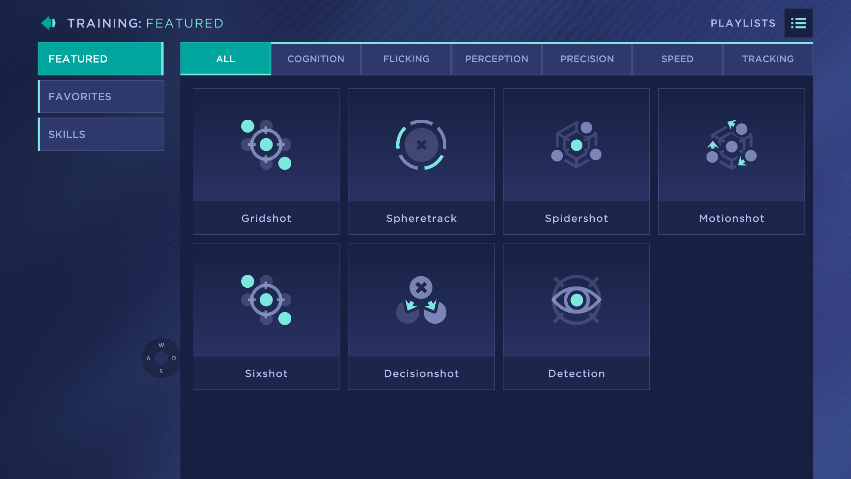
Task: Open the Favorites sidebar section
Action: pos(101,97)
